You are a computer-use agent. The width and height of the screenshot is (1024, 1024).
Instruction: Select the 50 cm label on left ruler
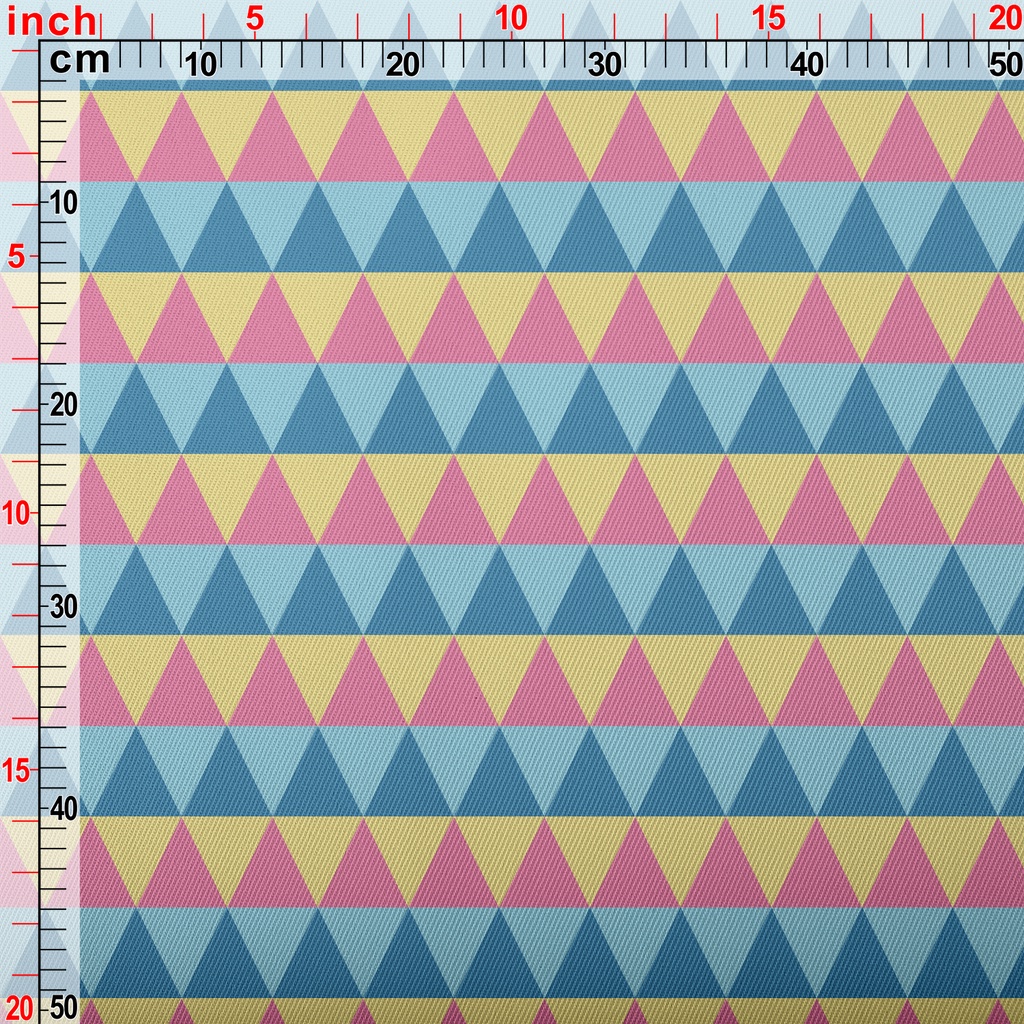[64, 1006]
